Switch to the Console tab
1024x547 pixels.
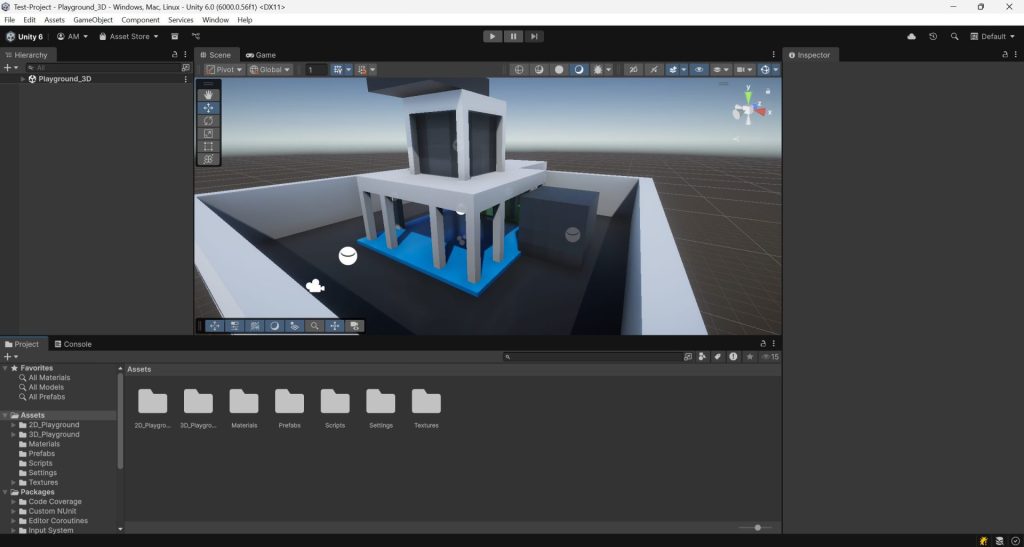72,344
